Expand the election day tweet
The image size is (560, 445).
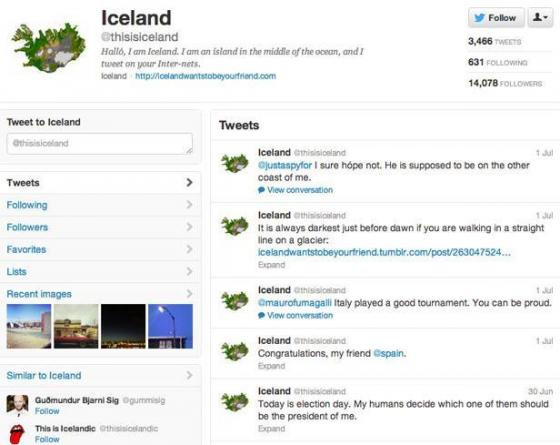point(271,429)
